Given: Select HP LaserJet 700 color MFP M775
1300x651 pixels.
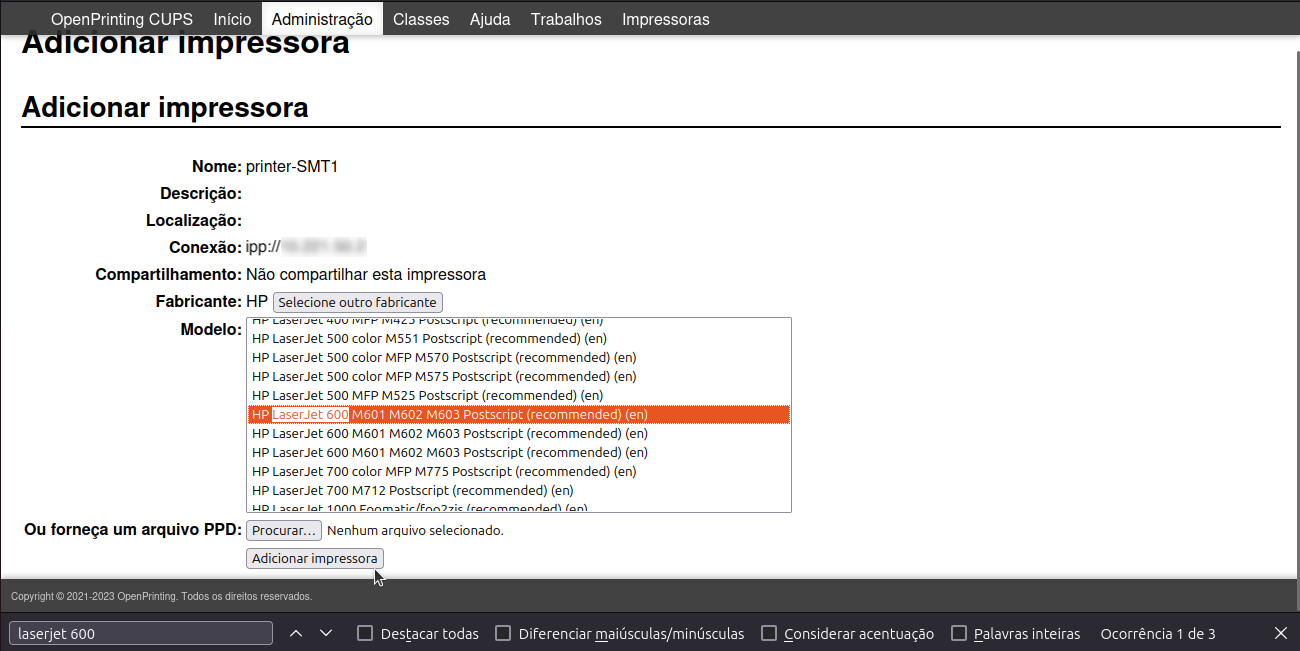Looking at the screenshot, I should click(519, 471).
